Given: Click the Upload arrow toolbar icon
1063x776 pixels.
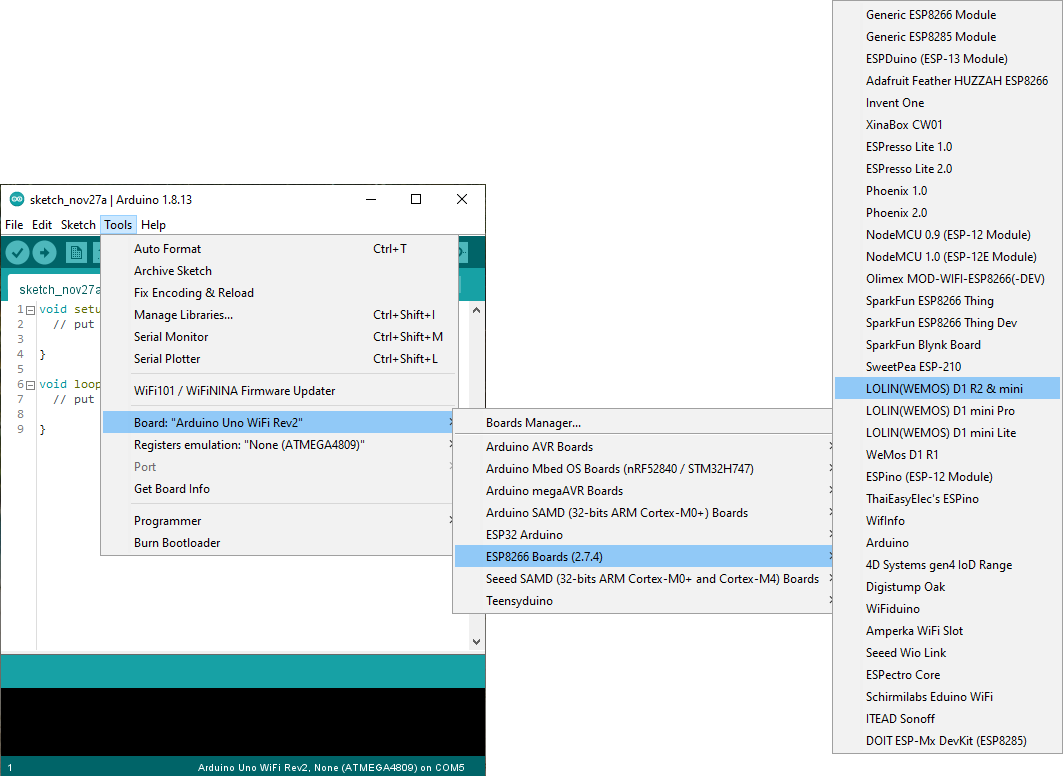Looking at the screenshot, I should [x=44, y=253].
